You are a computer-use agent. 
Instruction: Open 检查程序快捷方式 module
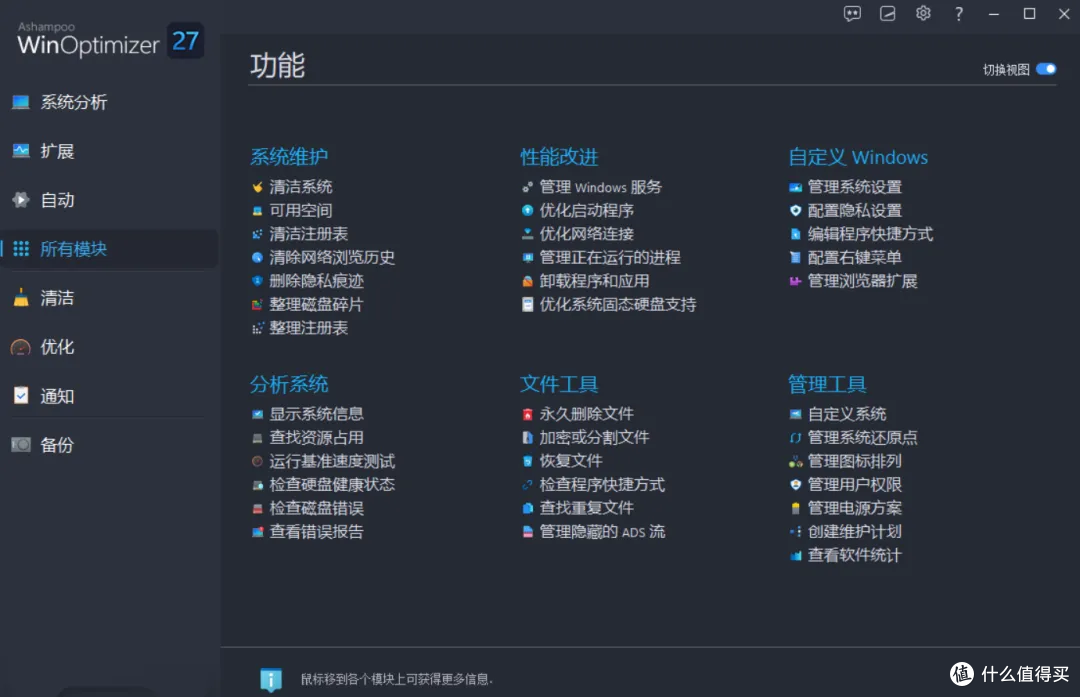(x=593, y=484)
